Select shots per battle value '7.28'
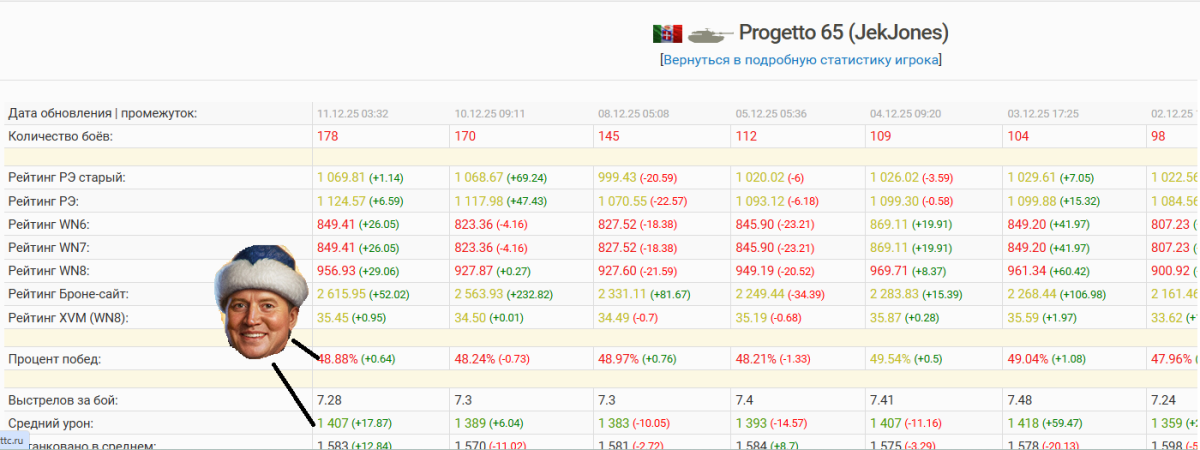Image resolution: width=1200 pixels, height=450 pixels. point(329,400)
